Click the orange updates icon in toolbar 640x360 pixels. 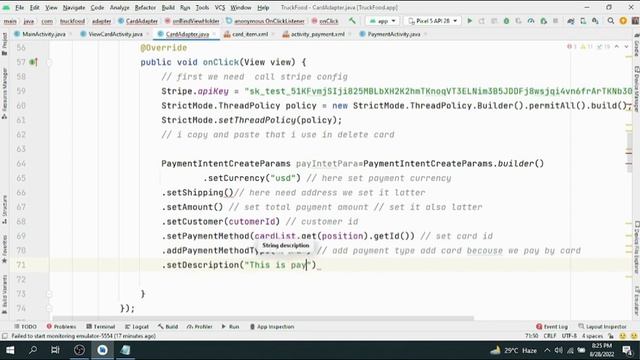623,21
